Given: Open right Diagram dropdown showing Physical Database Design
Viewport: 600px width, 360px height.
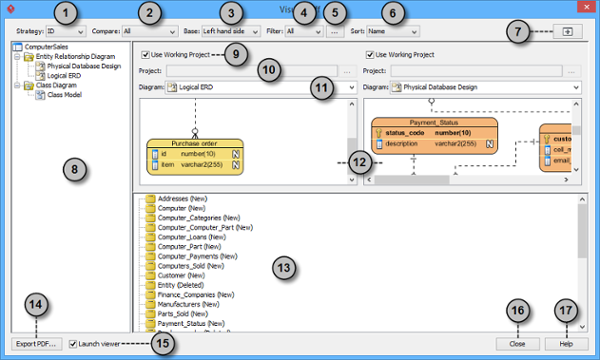Looking at the screenshot, I should tap(486, 87).
